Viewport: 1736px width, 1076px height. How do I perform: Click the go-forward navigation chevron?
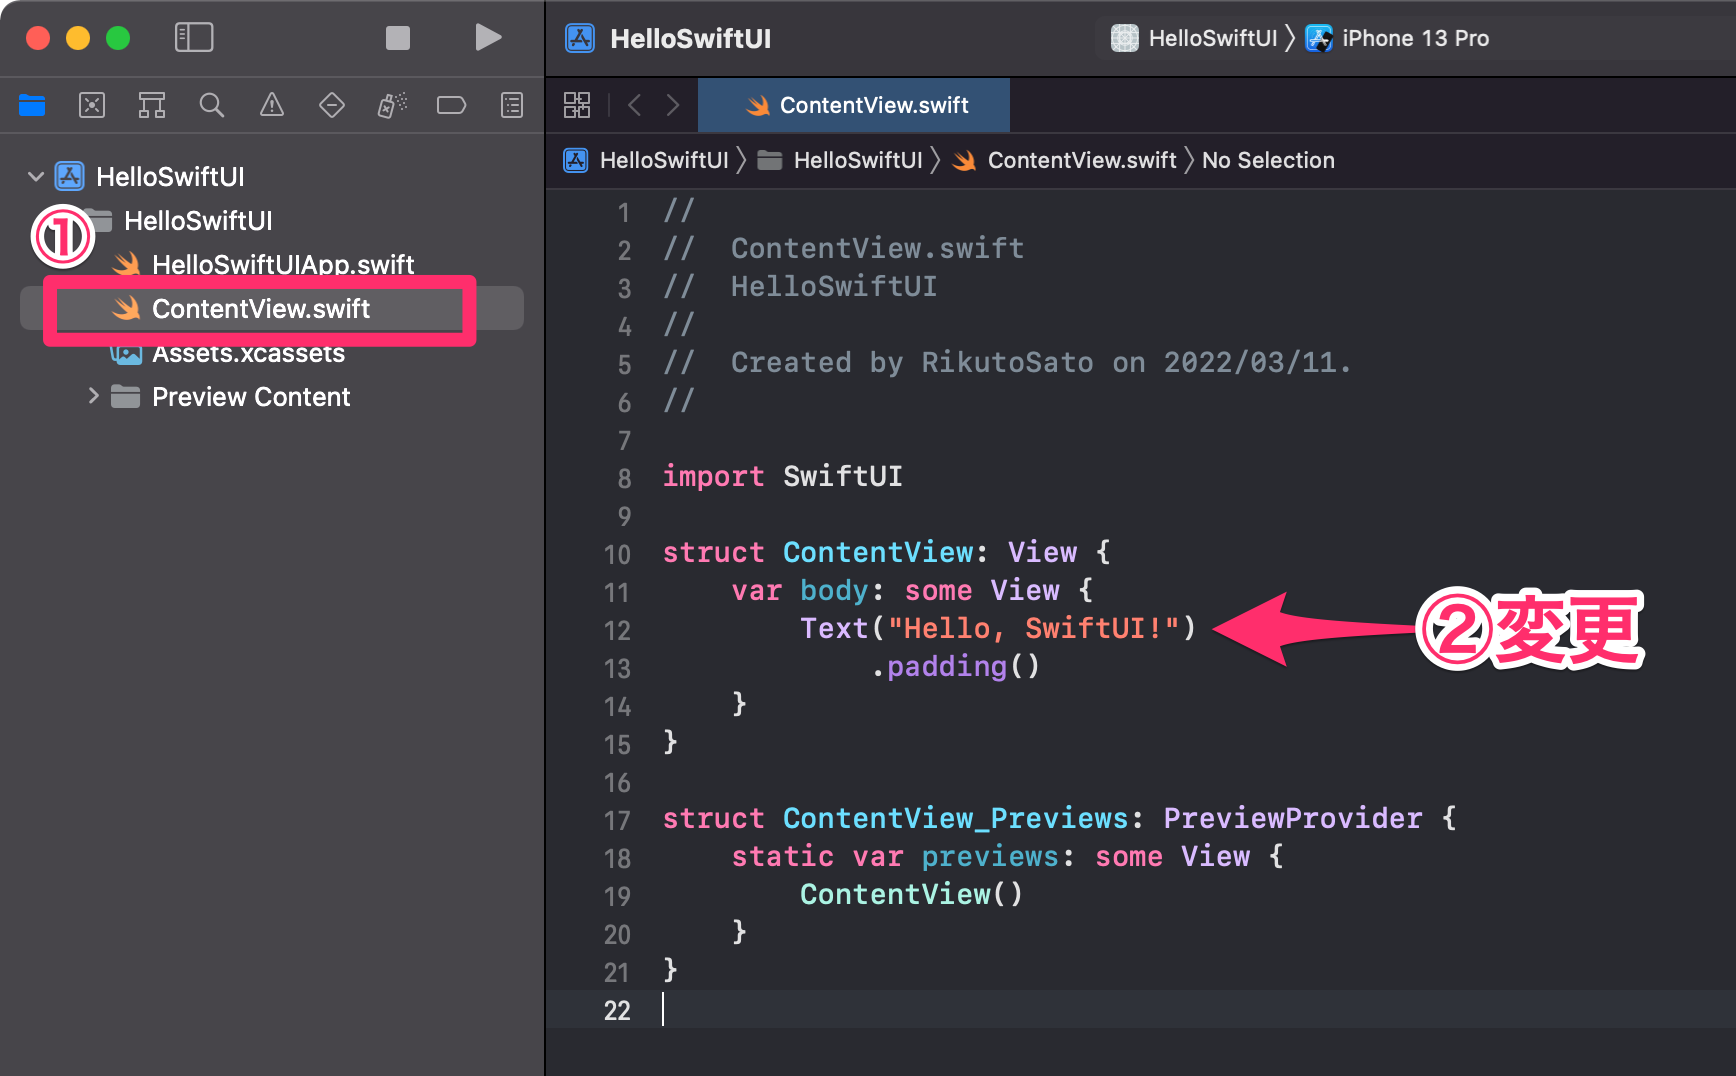[x=672, y=105]
